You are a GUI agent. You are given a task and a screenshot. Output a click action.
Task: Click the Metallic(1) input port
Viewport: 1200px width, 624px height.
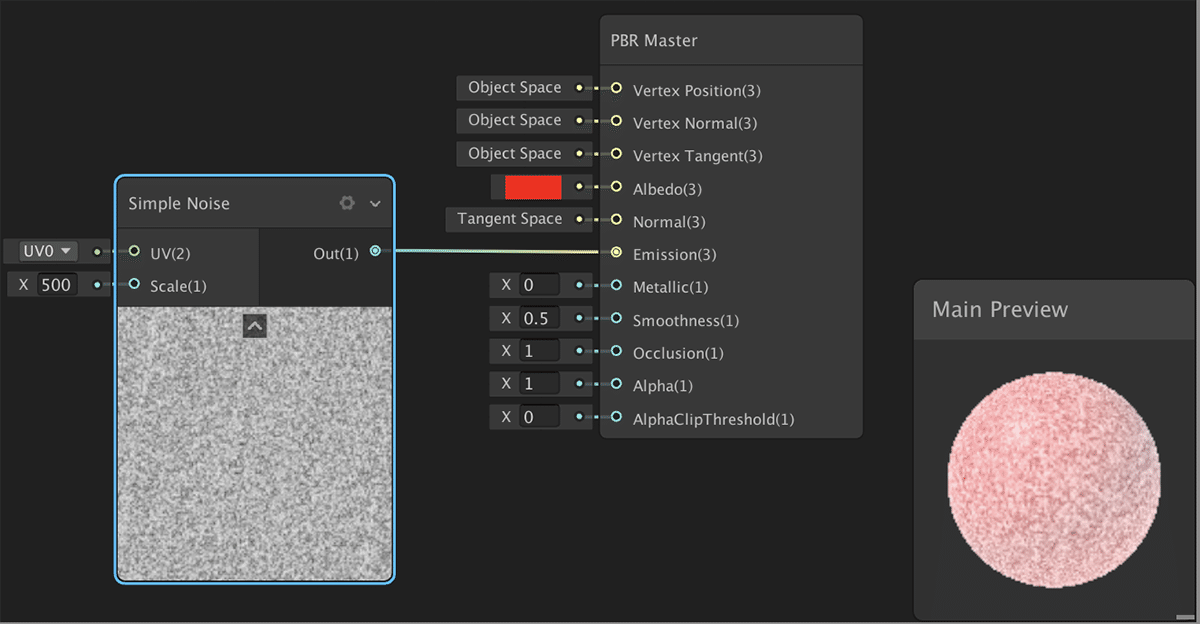[x=616, y=286]
